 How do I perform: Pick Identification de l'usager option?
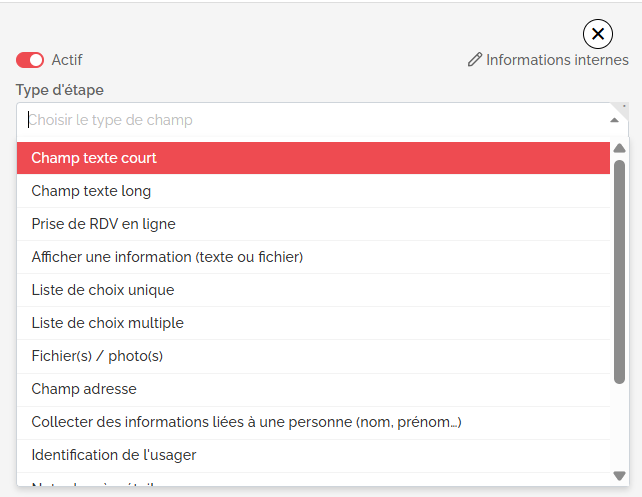[x=313, y=455]
